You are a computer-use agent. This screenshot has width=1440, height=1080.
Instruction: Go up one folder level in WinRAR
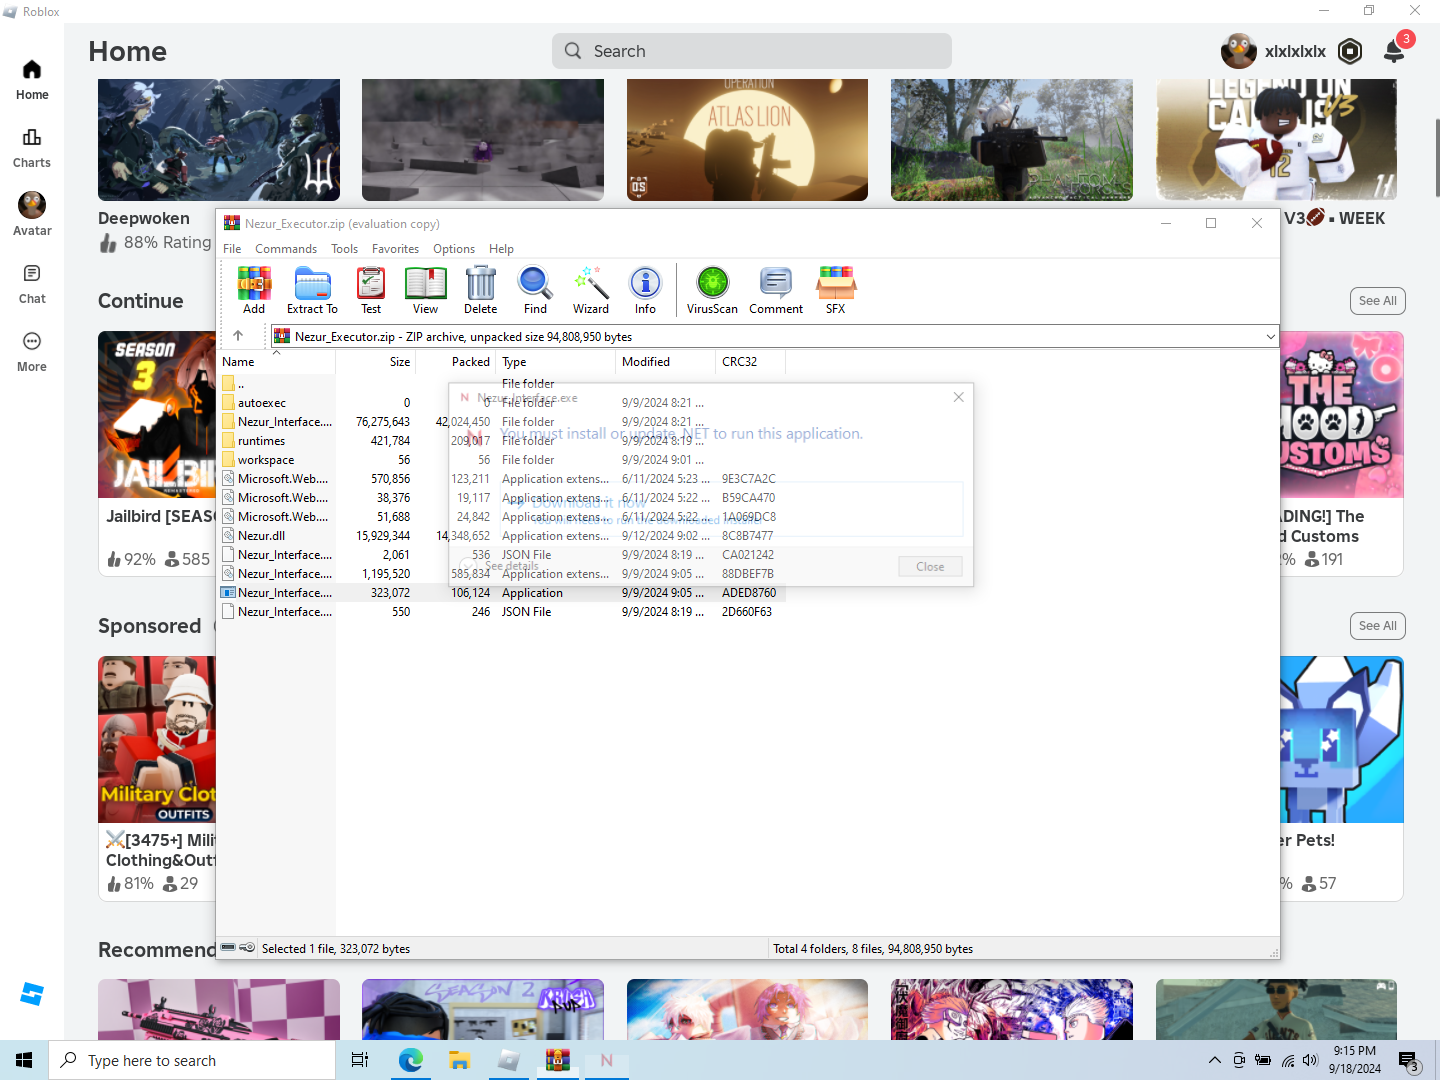coord(238,336)
